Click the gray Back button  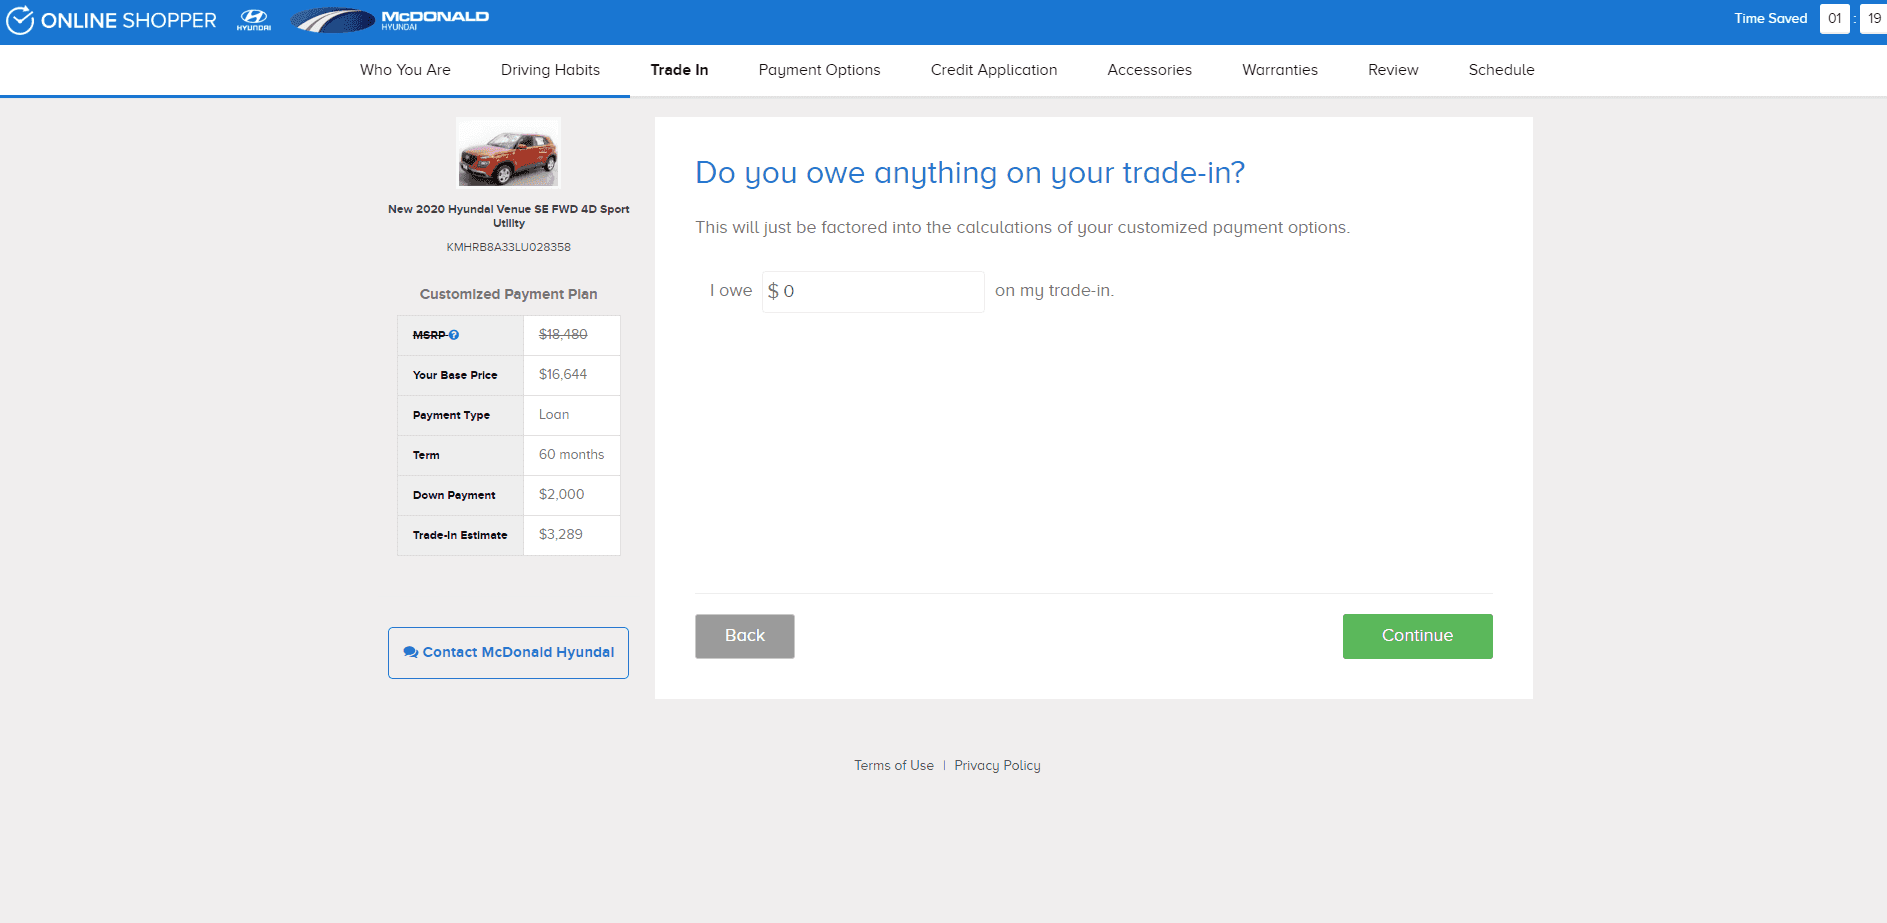pyautogui.click(x=745, y=636)
